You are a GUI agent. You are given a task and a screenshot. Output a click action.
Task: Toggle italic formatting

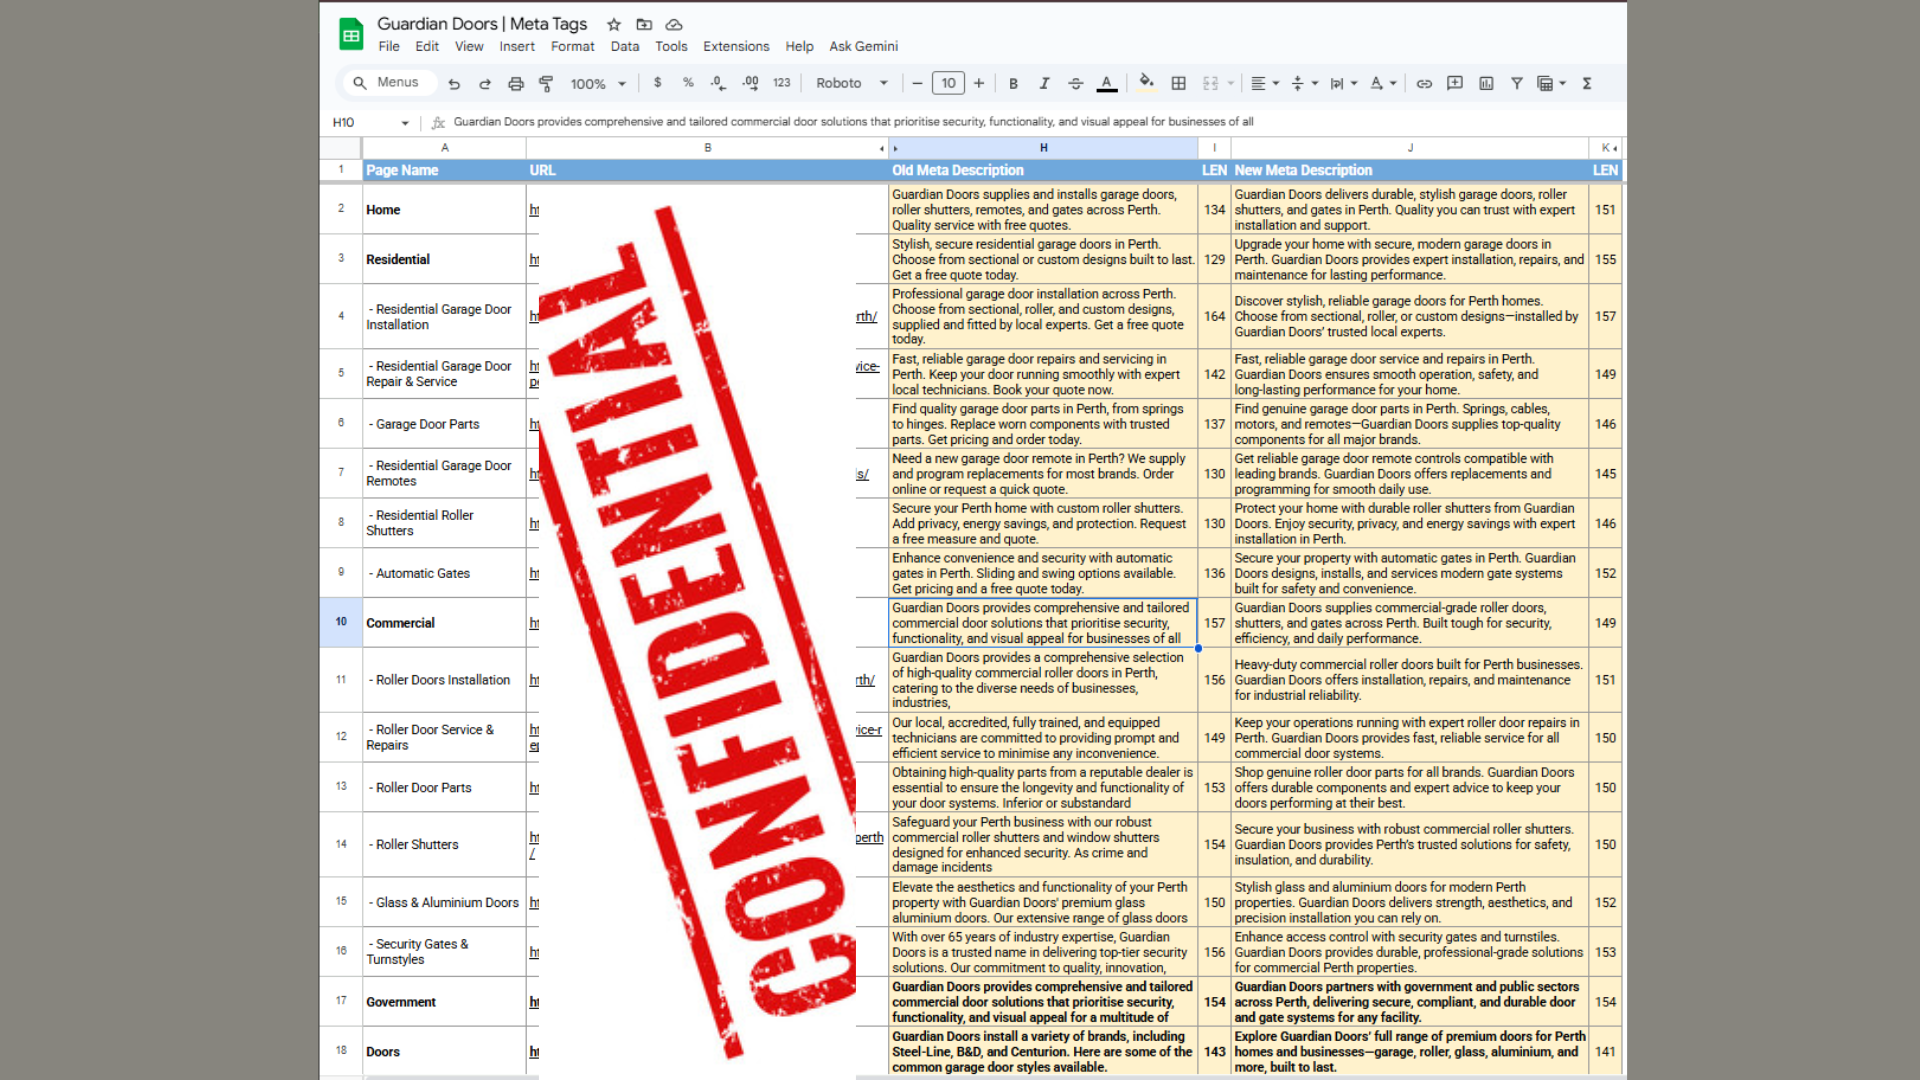[1044, 84]
